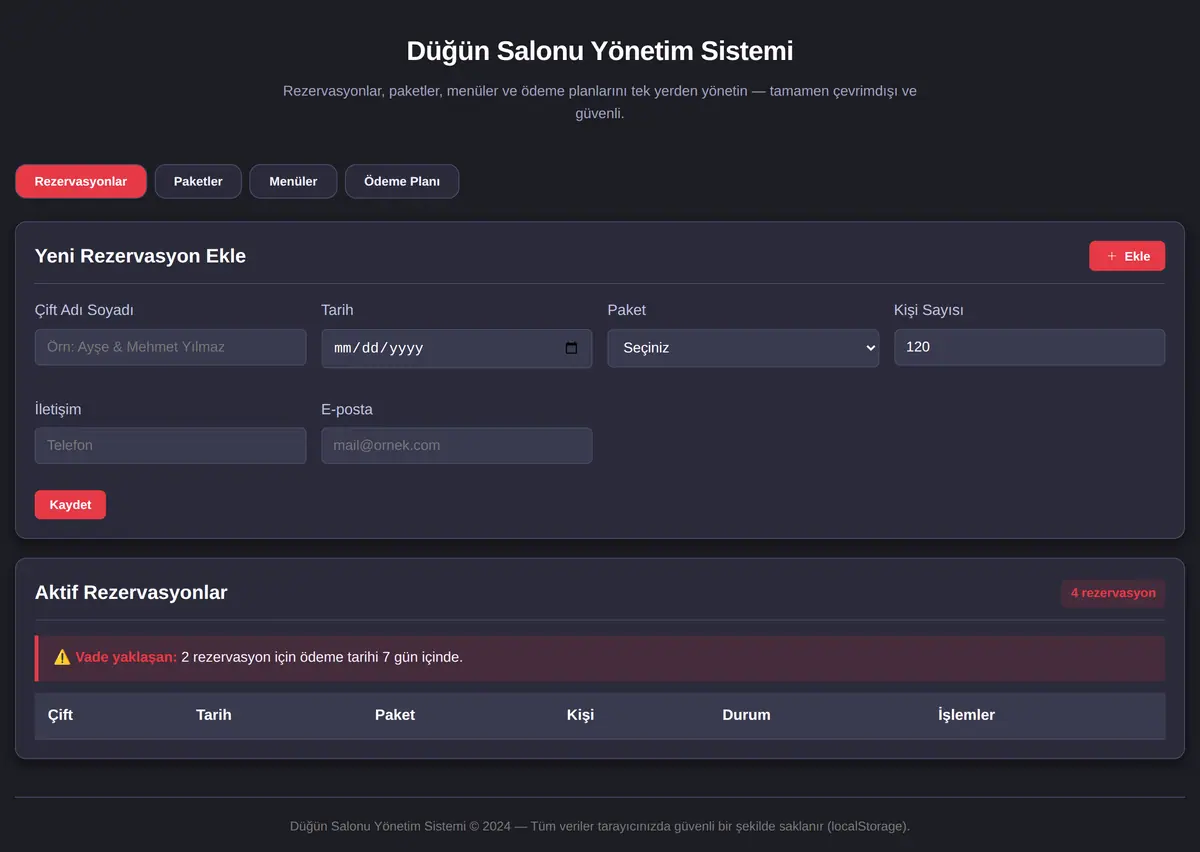The width and height of the screenshot is (1200, 852).
Task: Click the Kişi column header
Action: (x=580, y=715)
